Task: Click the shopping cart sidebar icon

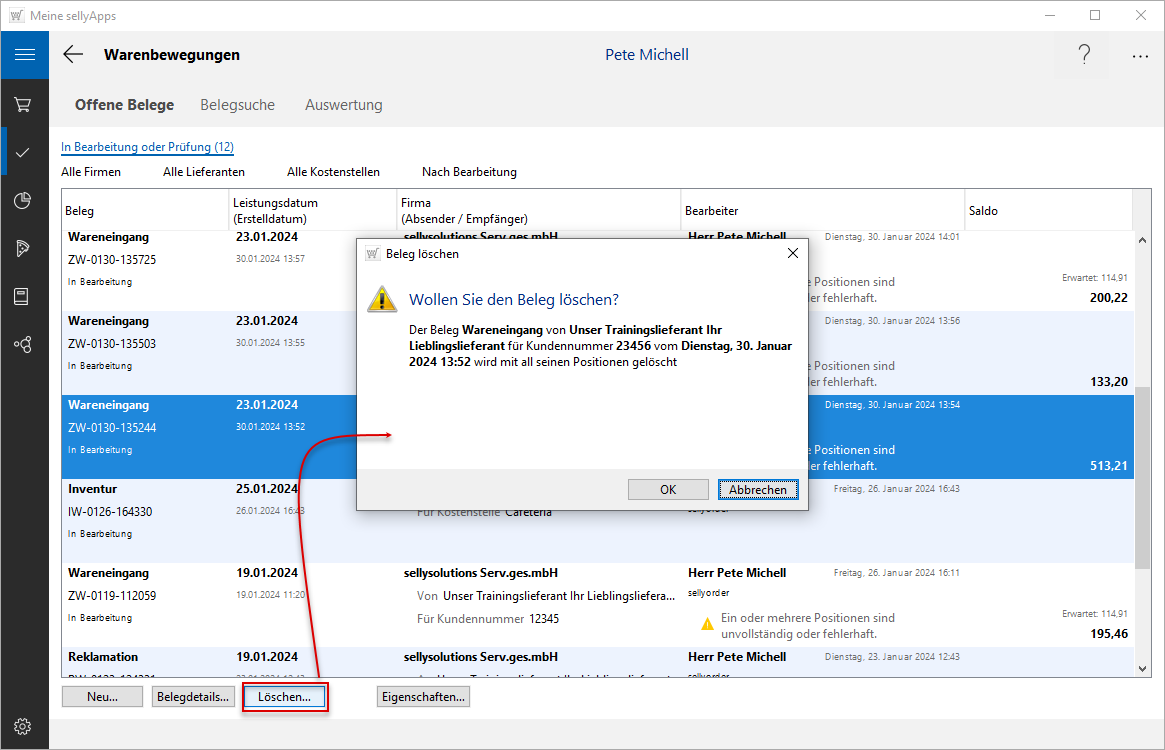Action: (23, 105)
